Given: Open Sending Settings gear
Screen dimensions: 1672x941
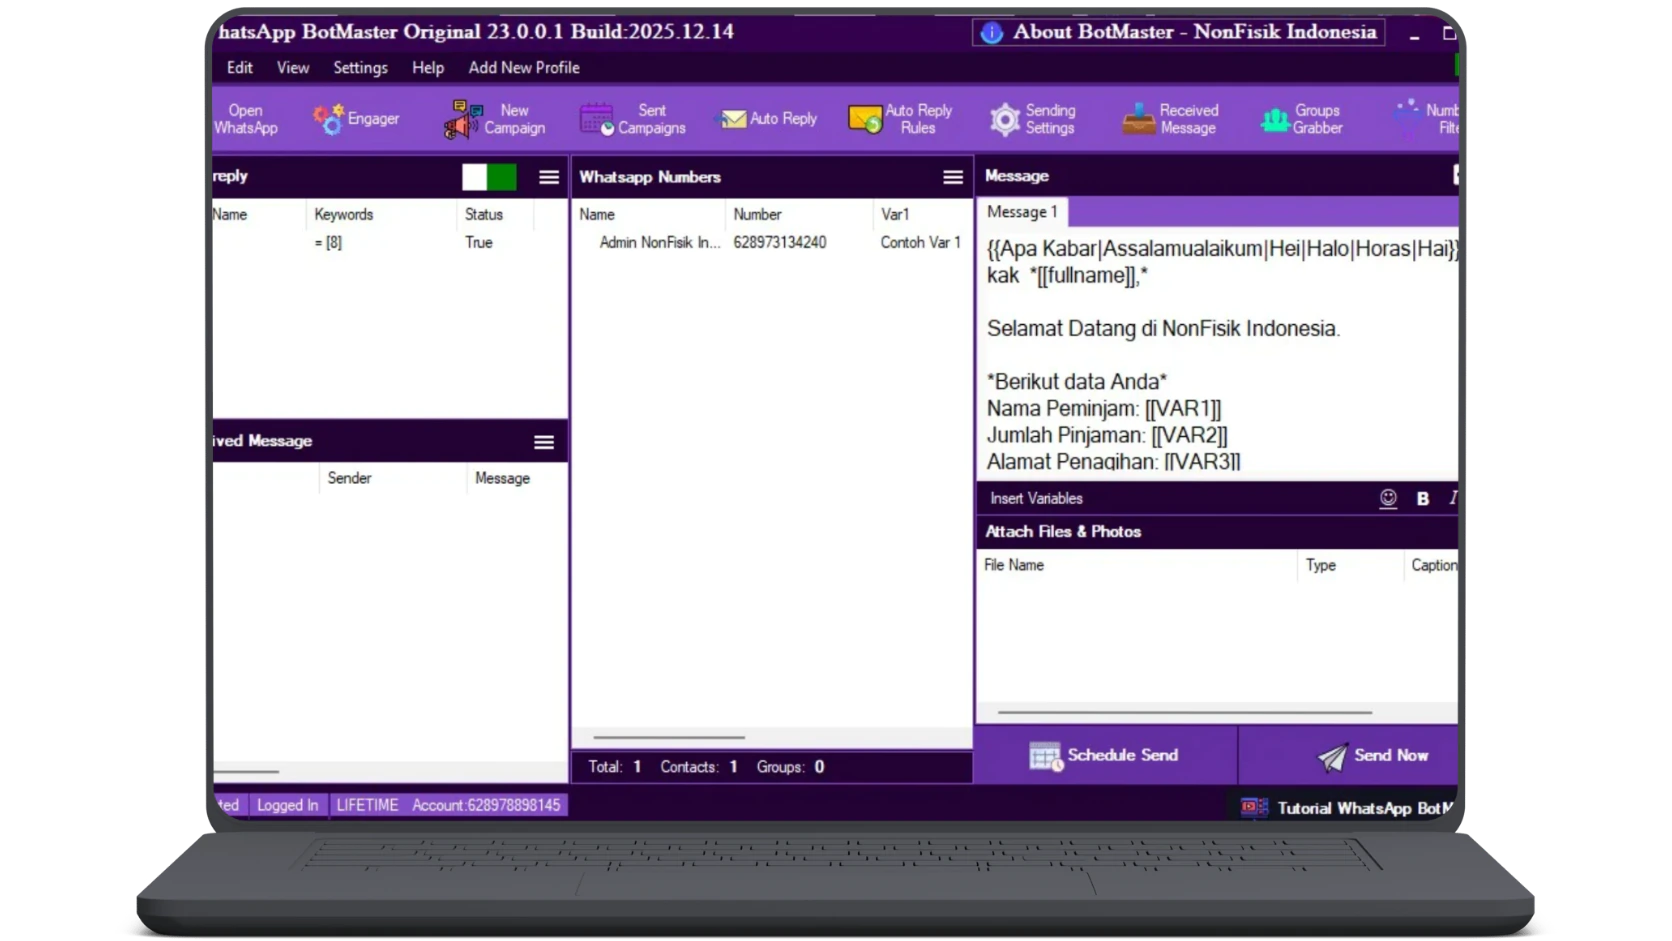Looking at the screenshot, I should 1033,119.
